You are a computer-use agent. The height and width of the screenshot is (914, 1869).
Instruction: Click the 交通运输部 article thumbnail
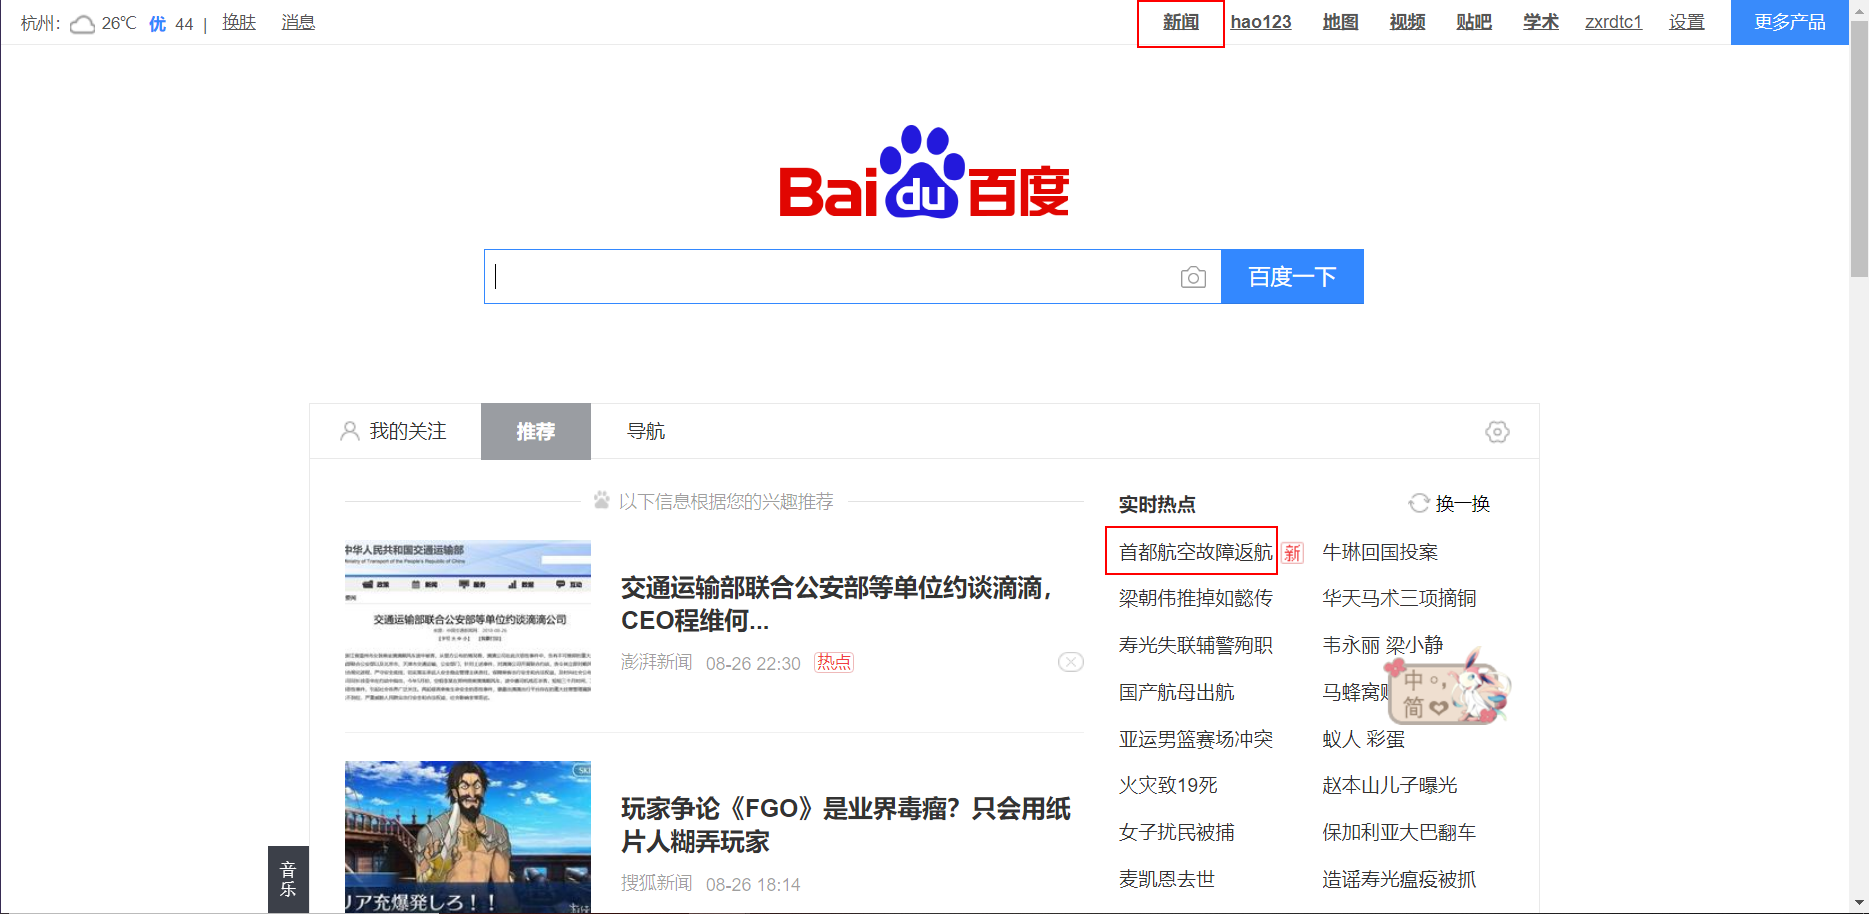(x=468, y=621)
